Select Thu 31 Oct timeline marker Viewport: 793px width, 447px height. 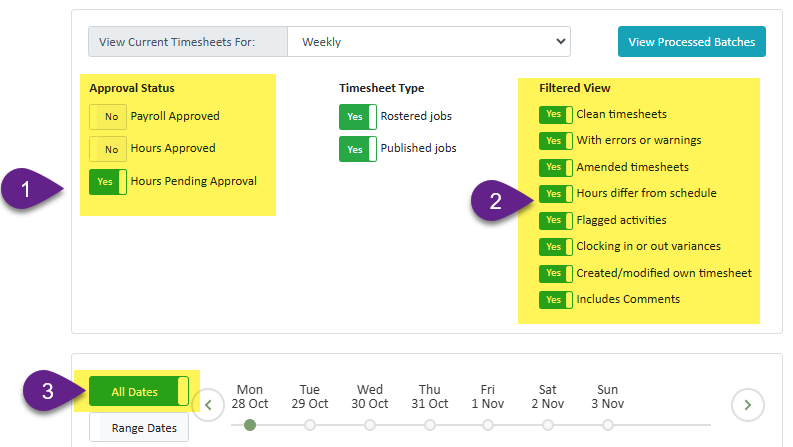[430, 425]
